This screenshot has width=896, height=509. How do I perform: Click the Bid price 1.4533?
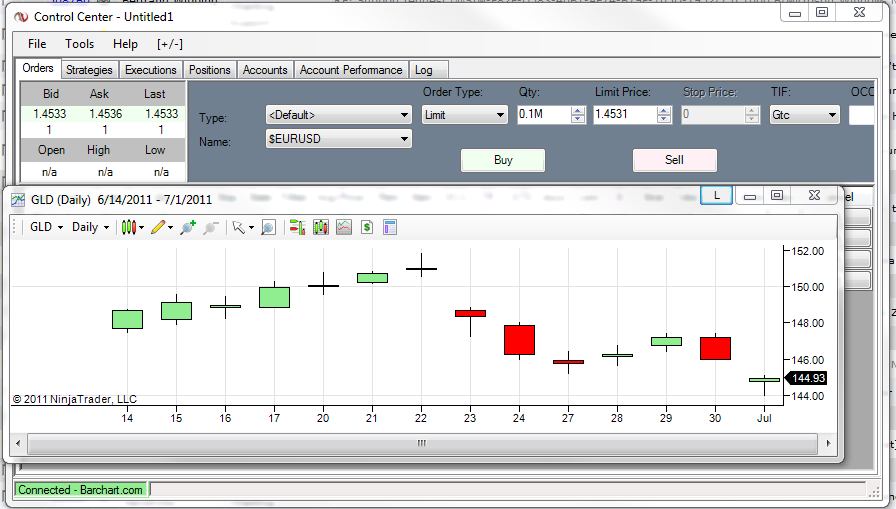click(x=50, y=114)
